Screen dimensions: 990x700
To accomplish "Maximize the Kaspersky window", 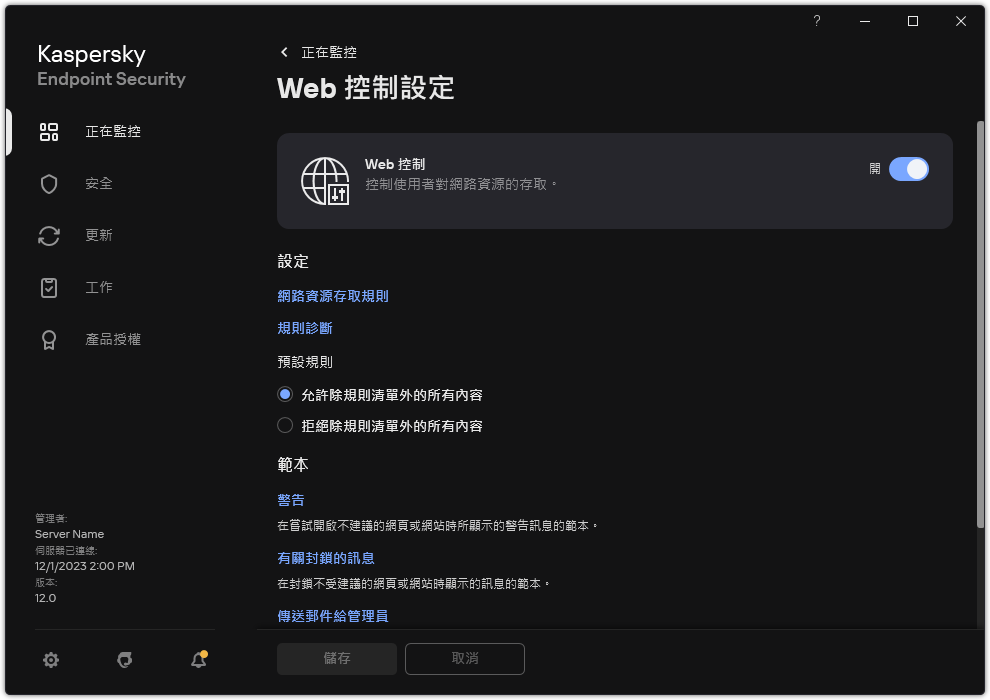I will (x=912, y=21).
